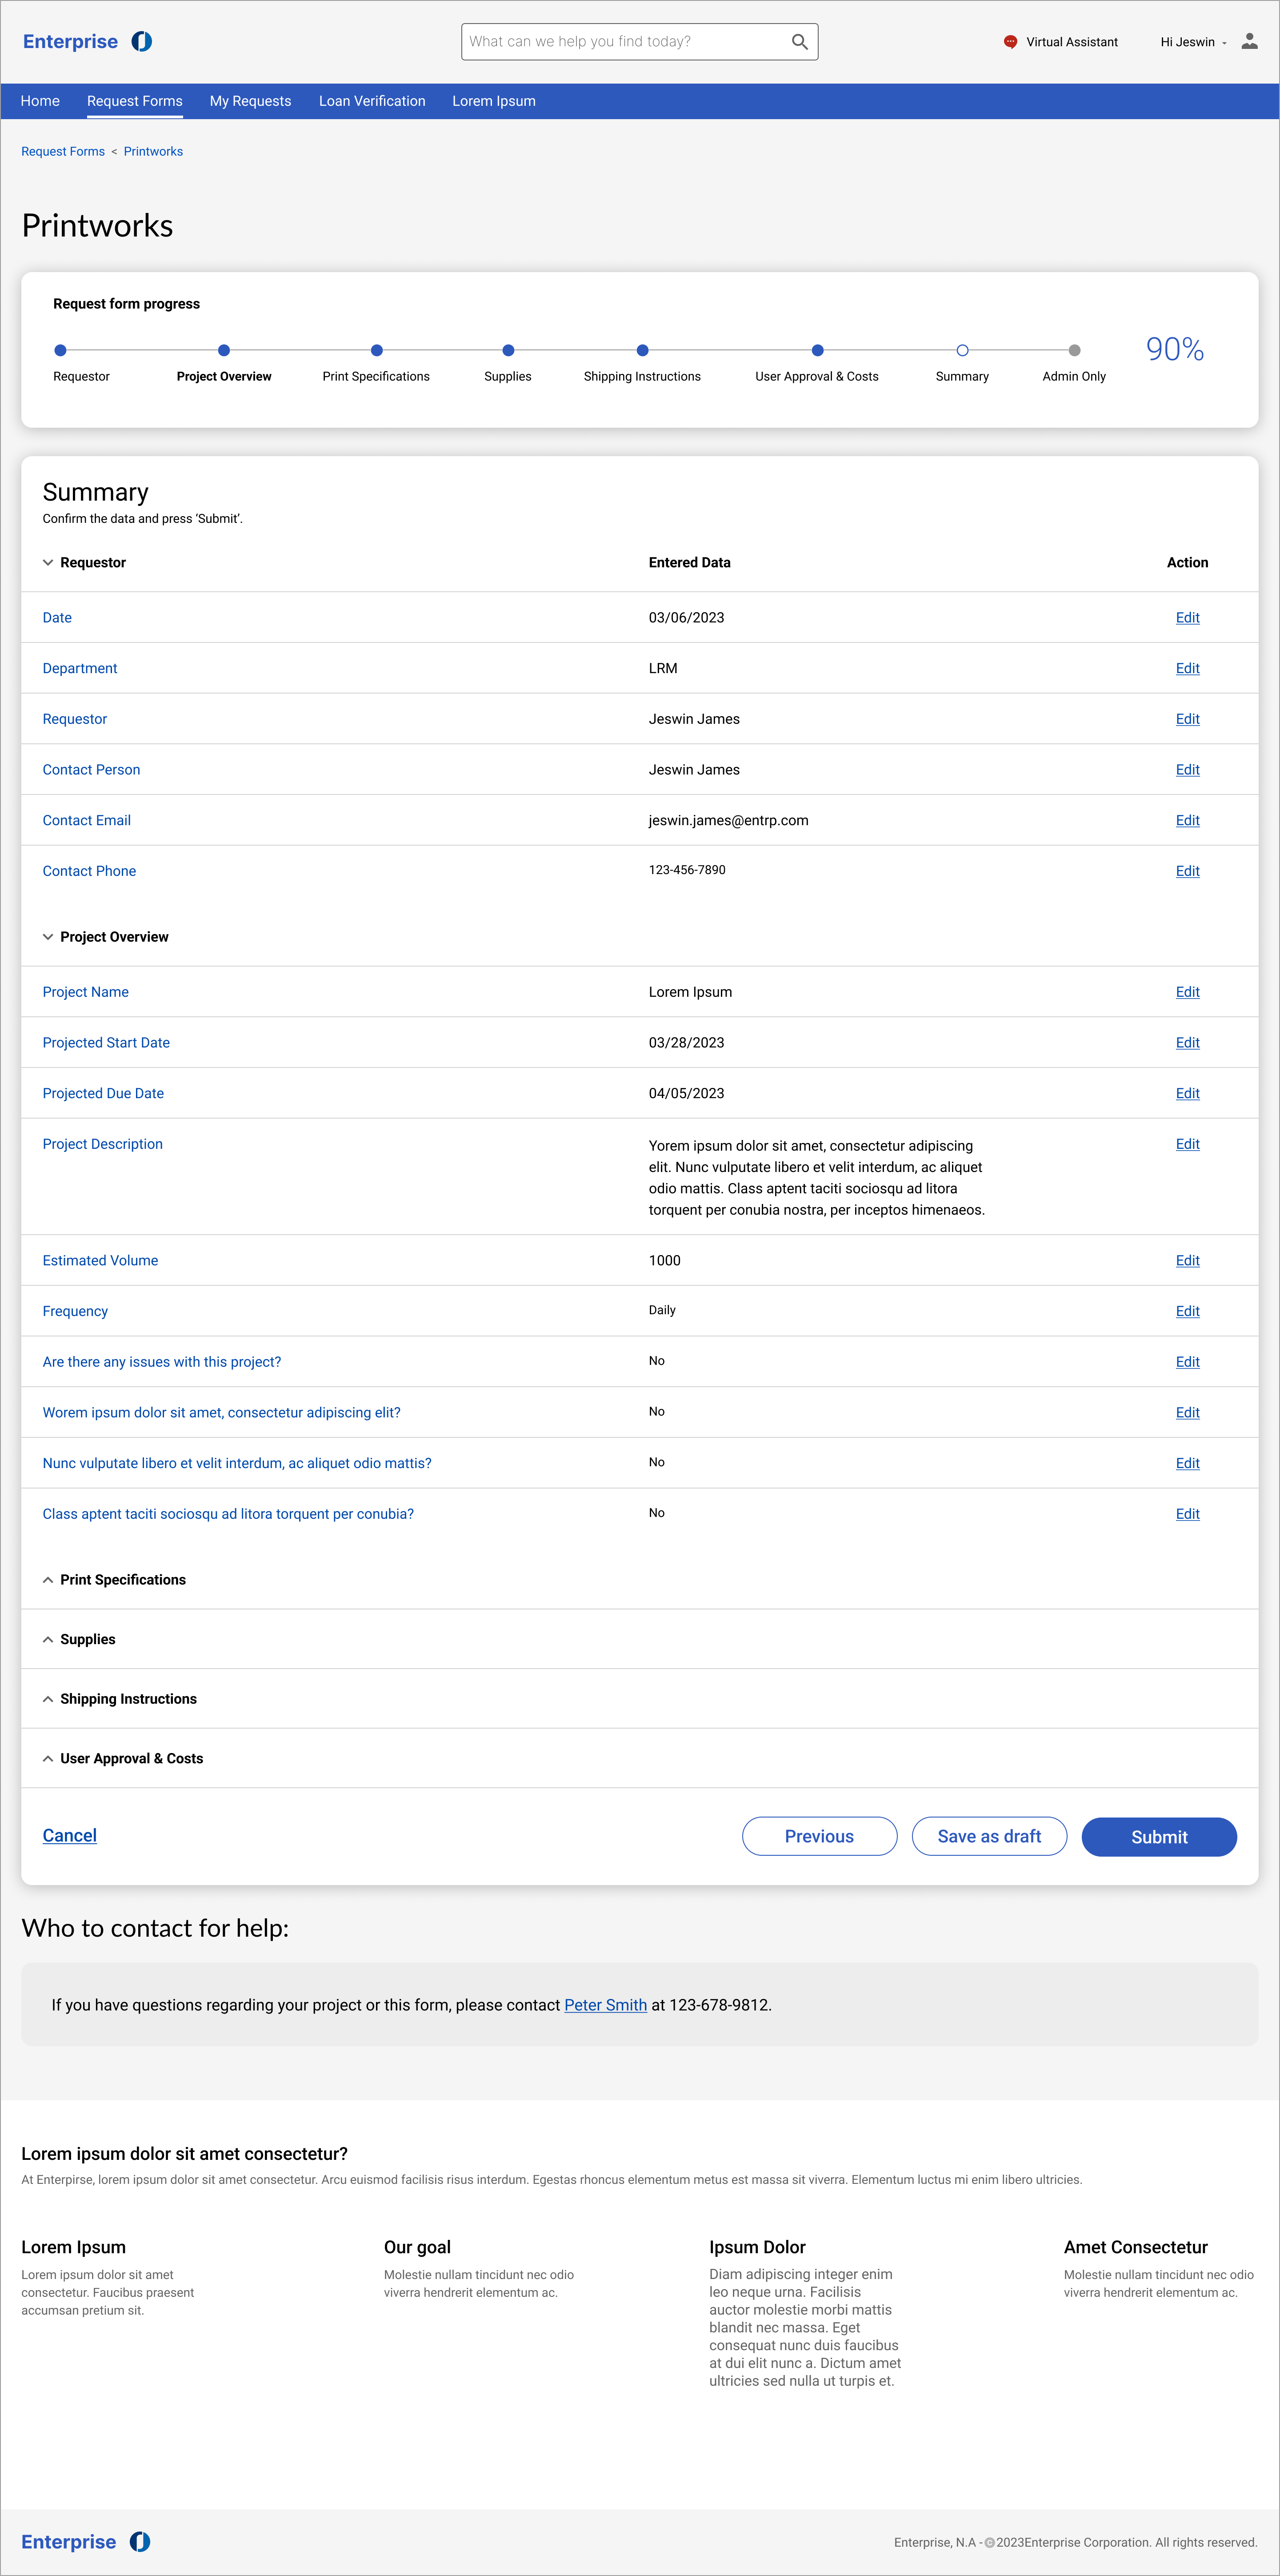Click the user profile avatar icon
This screenshot has height=2576, width=1280.
[x=1249, y=41]
